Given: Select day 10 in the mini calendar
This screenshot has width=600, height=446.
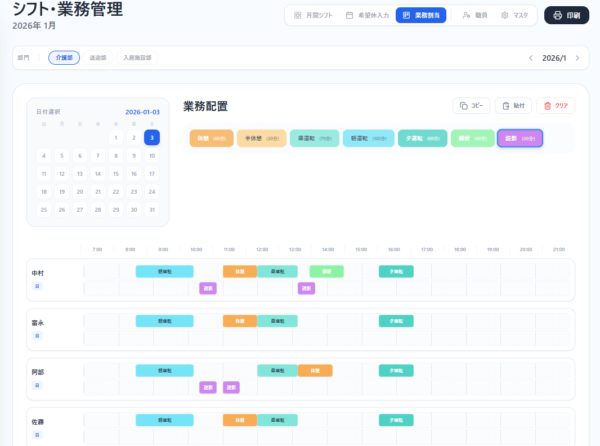Looking at the screenshot, I should pyautogui.click(x=151, y=156).
